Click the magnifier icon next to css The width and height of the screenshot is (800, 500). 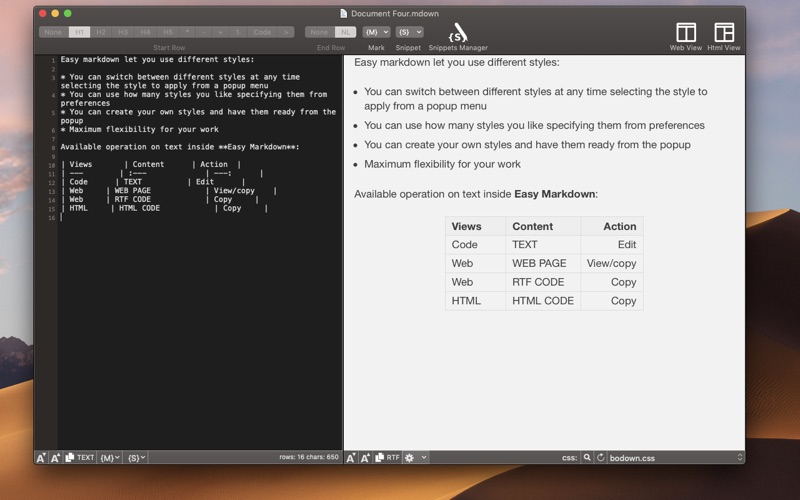587,458
